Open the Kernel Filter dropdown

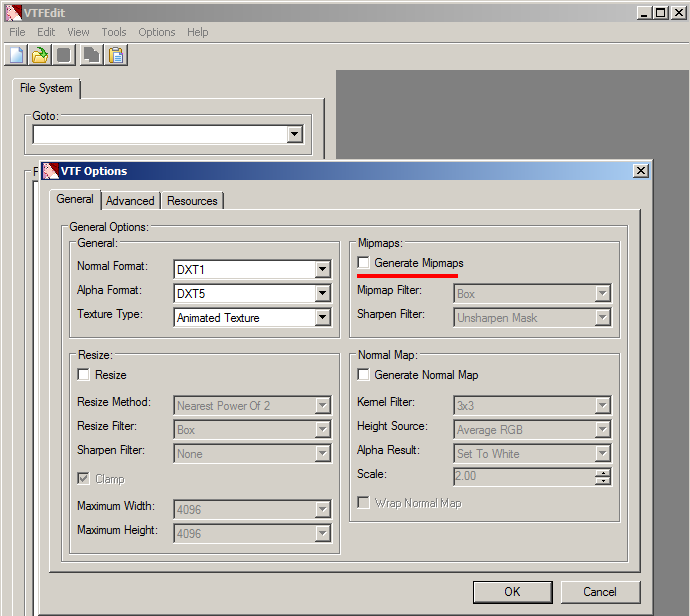[602, 405]
